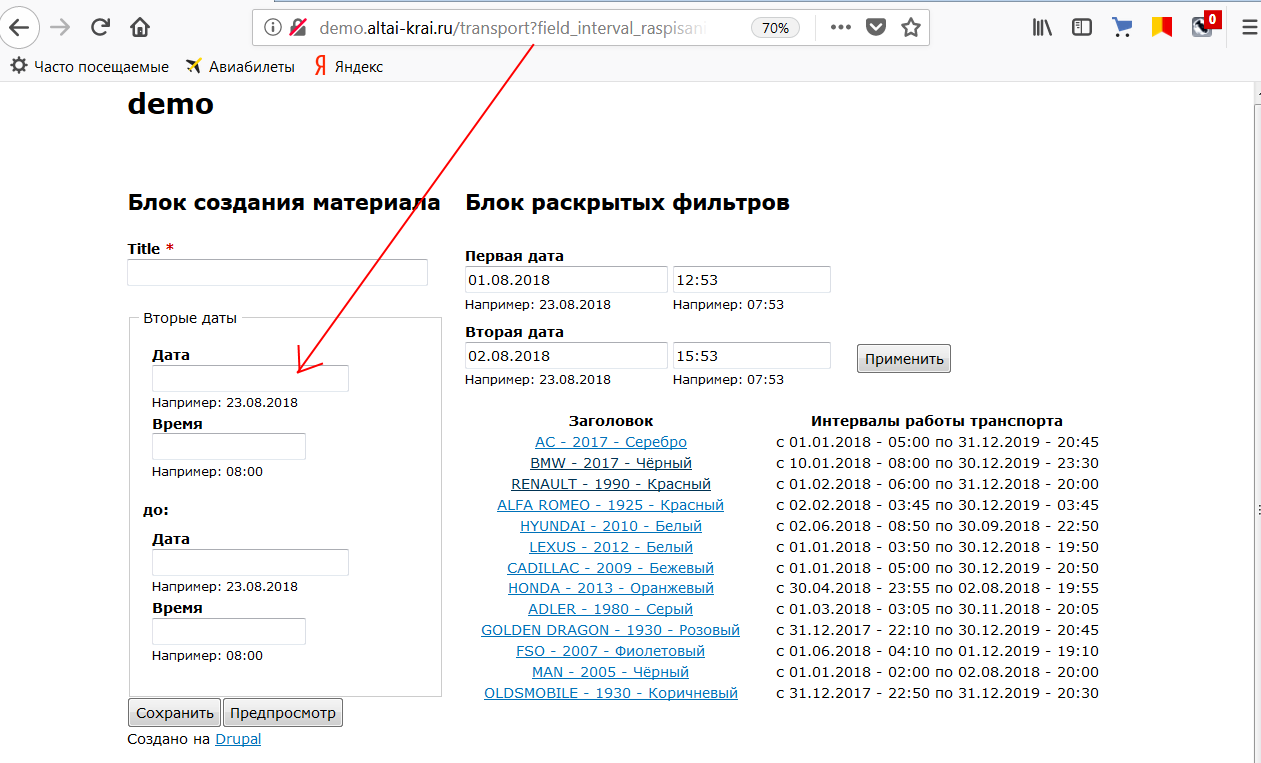
Task: Open the insecure connection padlock icon
Action: pos(298,28)
